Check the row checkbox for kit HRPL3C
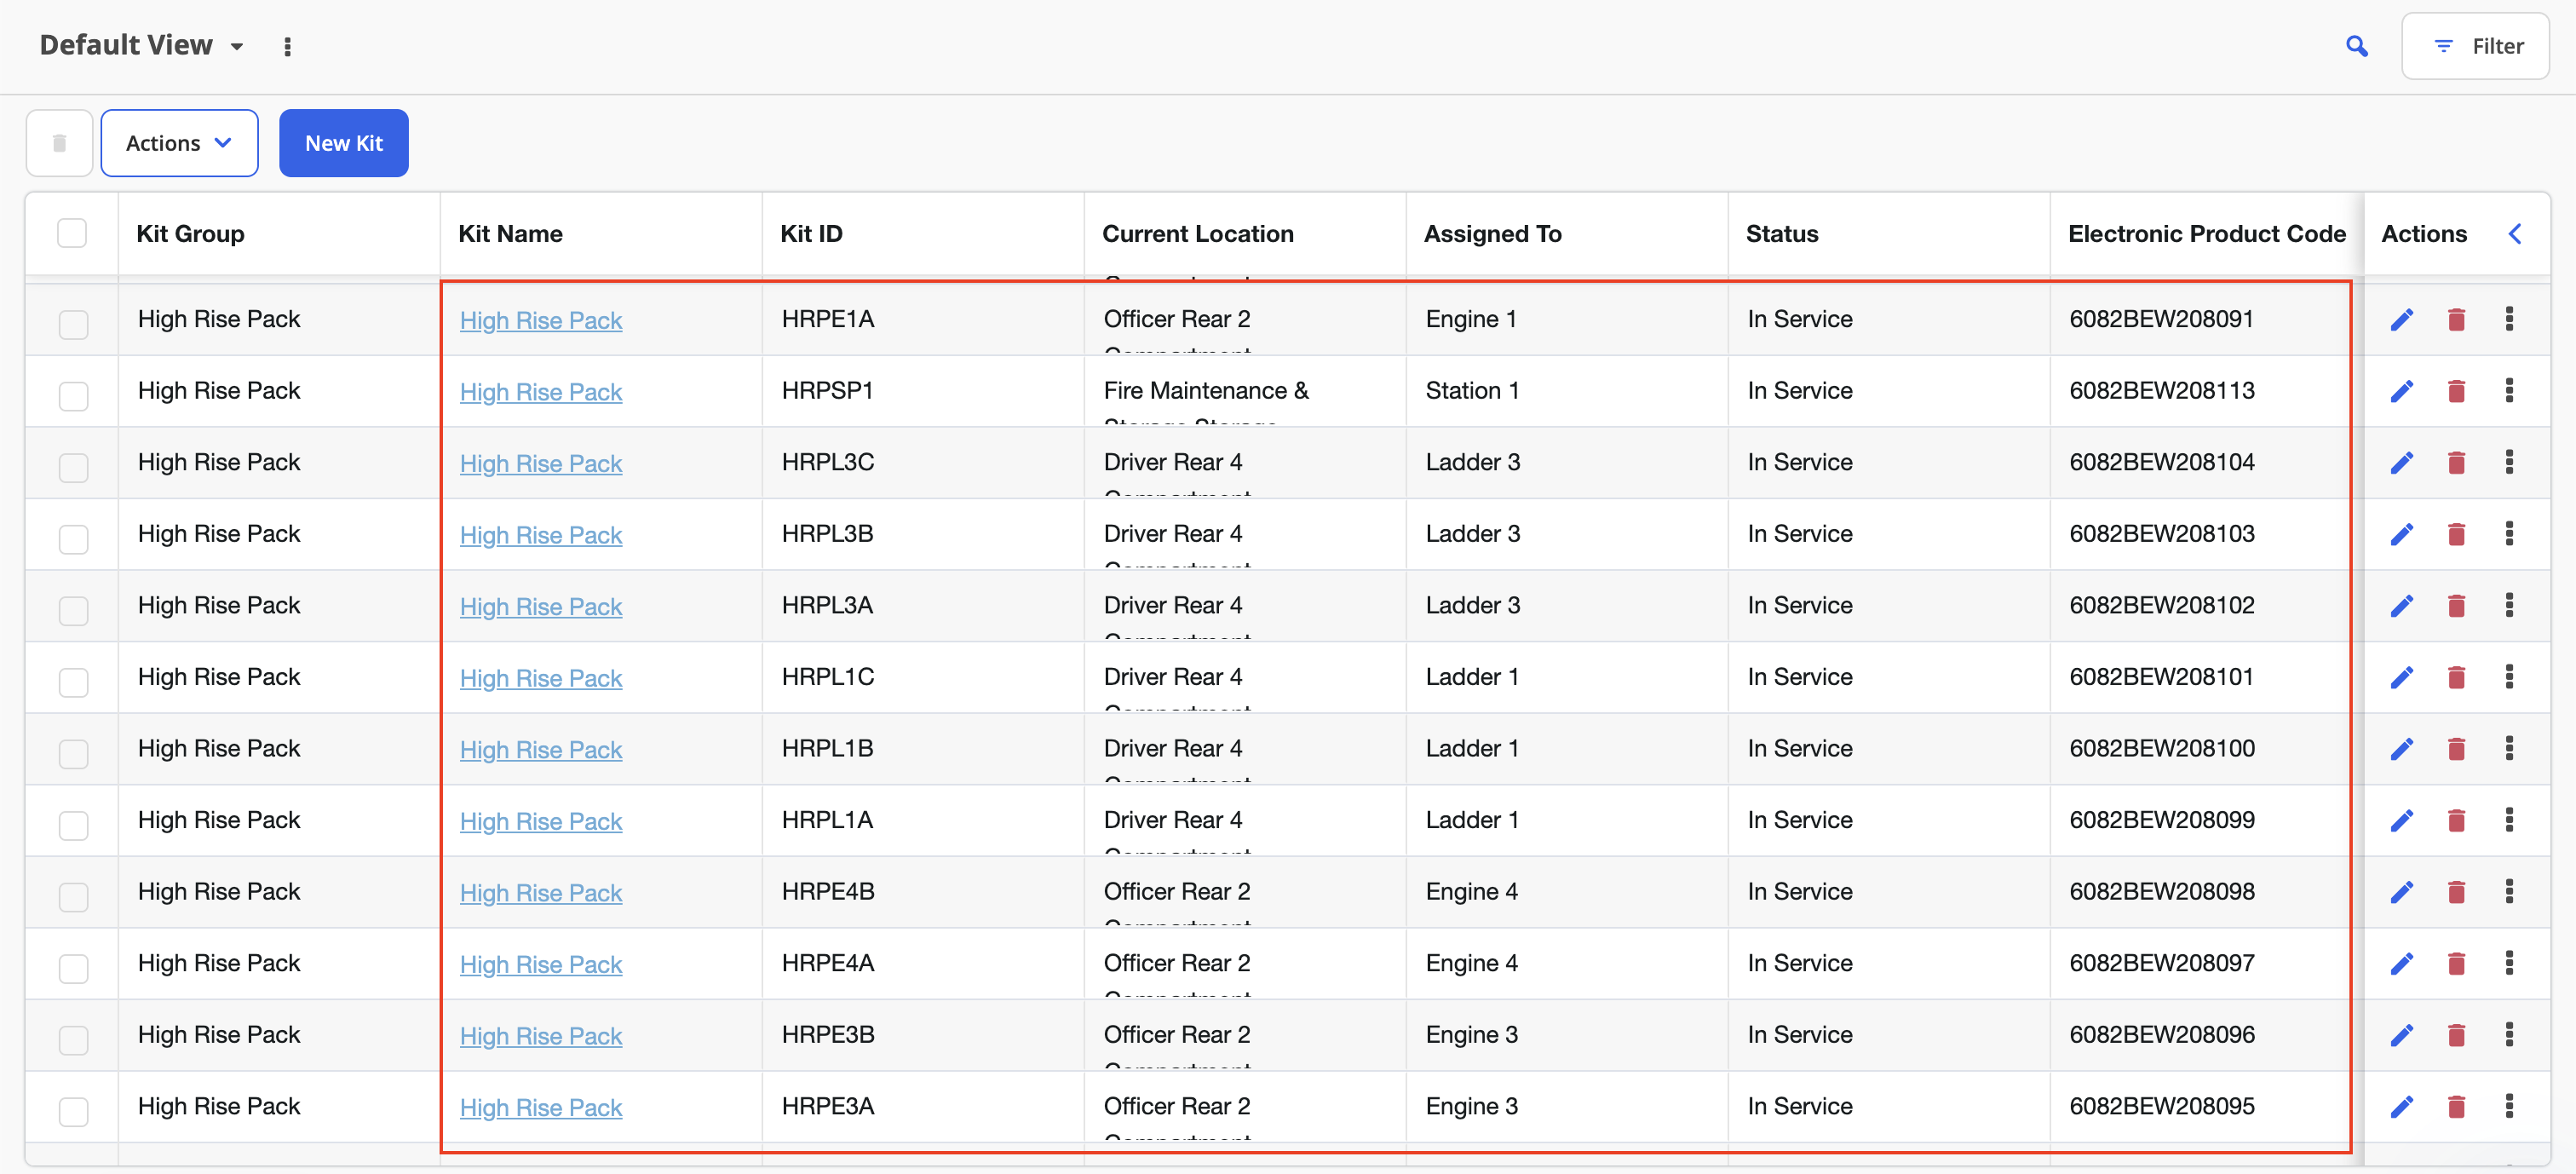2576x1174 pixels. [x=73, y=467]
